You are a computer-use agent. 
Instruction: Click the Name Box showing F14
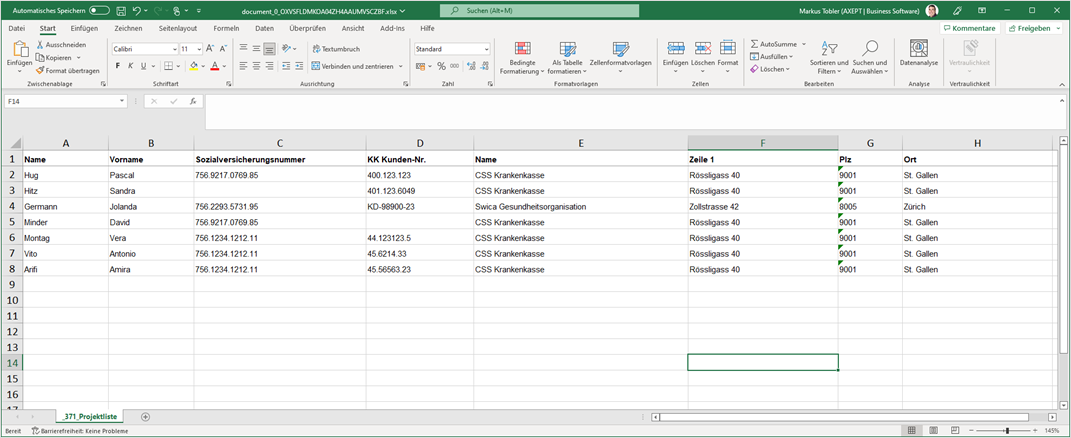click(66, 100)
